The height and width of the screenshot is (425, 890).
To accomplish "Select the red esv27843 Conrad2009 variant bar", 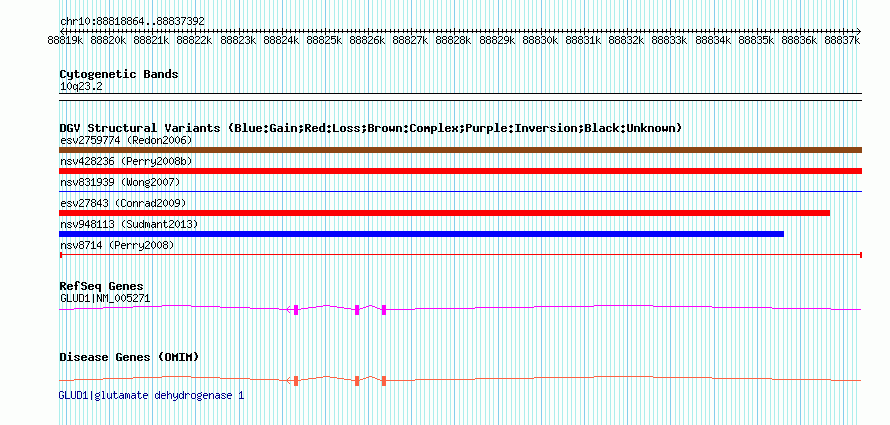I will tap(444, 213).
